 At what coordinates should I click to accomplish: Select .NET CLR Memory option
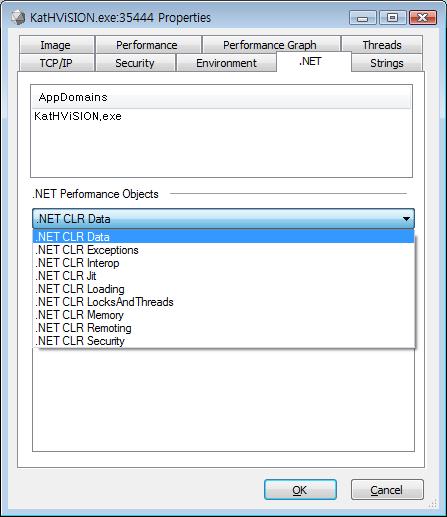click(x=223, y=315)
